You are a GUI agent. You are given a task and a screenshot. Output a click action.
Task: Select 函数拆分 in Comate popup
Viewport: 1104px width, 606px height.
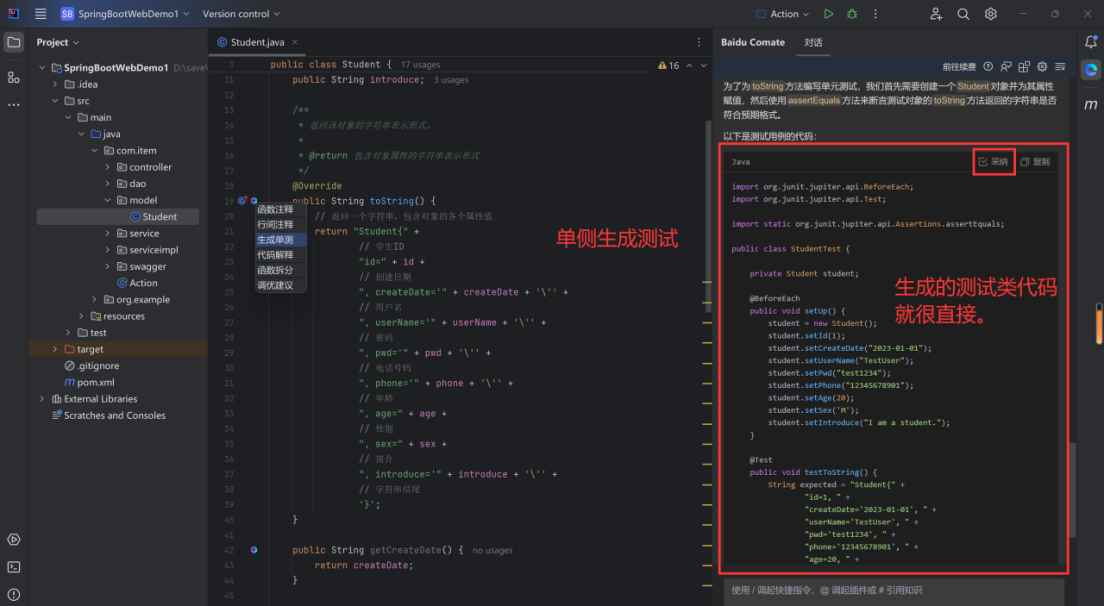pyautogui.click(x=280, y=270)
